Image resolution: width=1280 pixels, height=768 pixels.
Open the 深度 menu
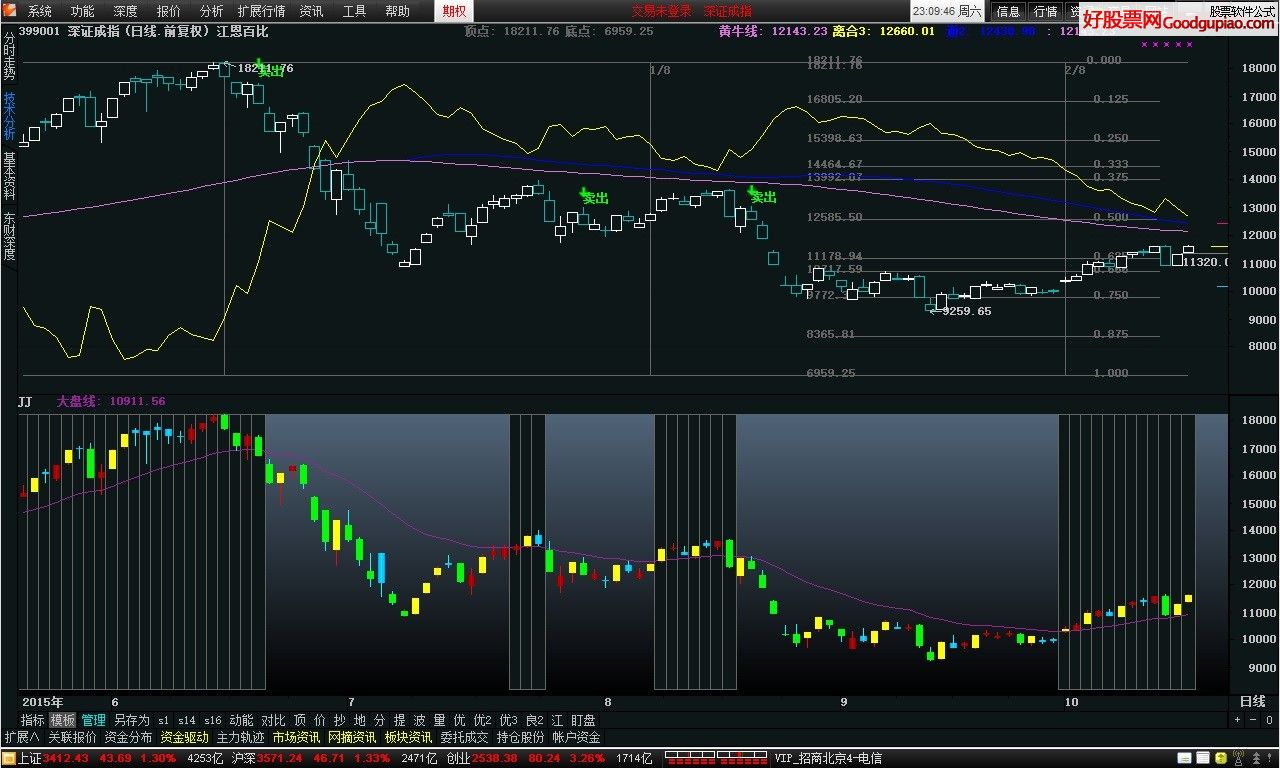[126, 11]
